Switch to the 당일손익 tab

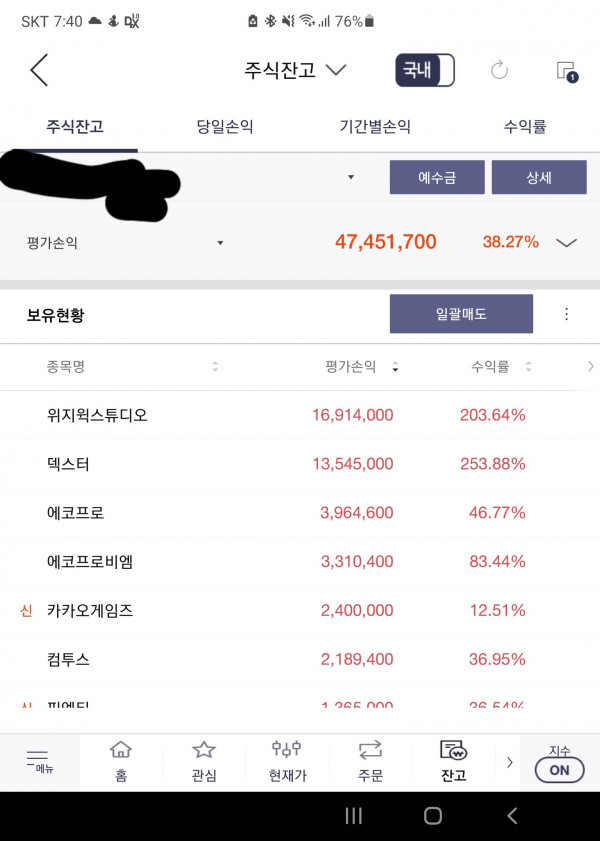[225, 127]
